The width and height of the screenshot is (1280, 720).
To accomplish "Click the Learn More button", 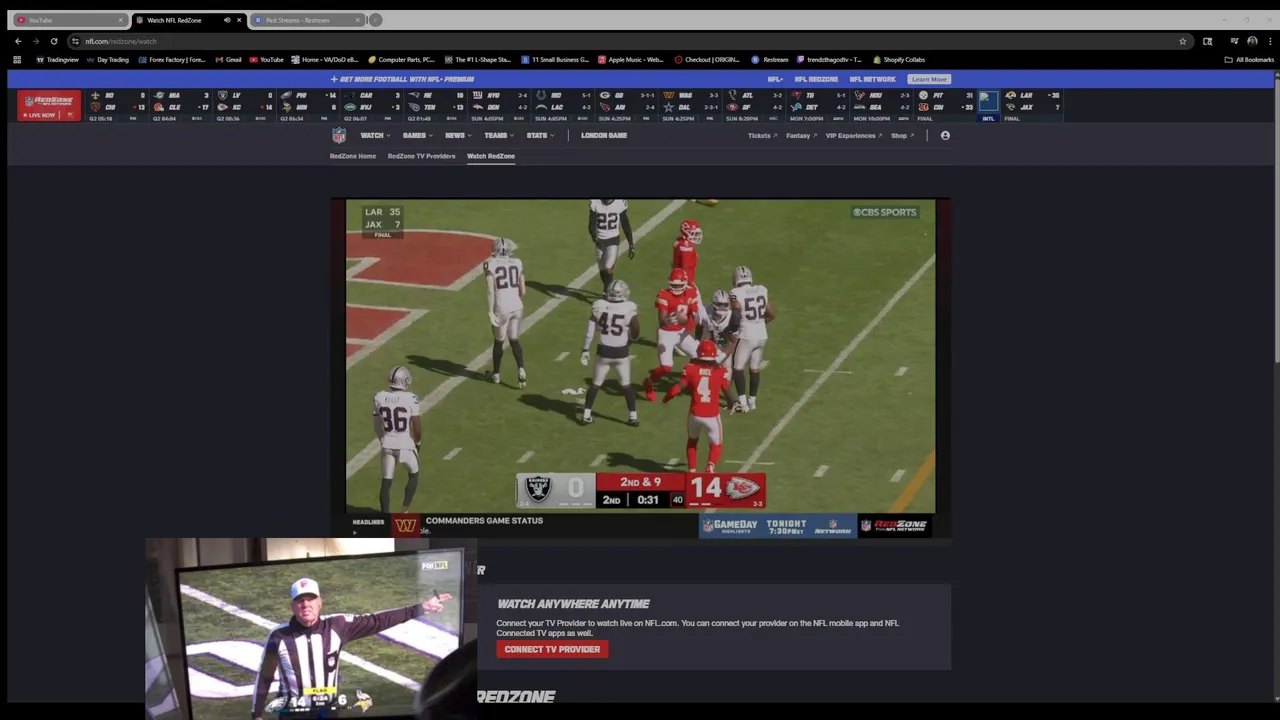I will pos(929,79).
